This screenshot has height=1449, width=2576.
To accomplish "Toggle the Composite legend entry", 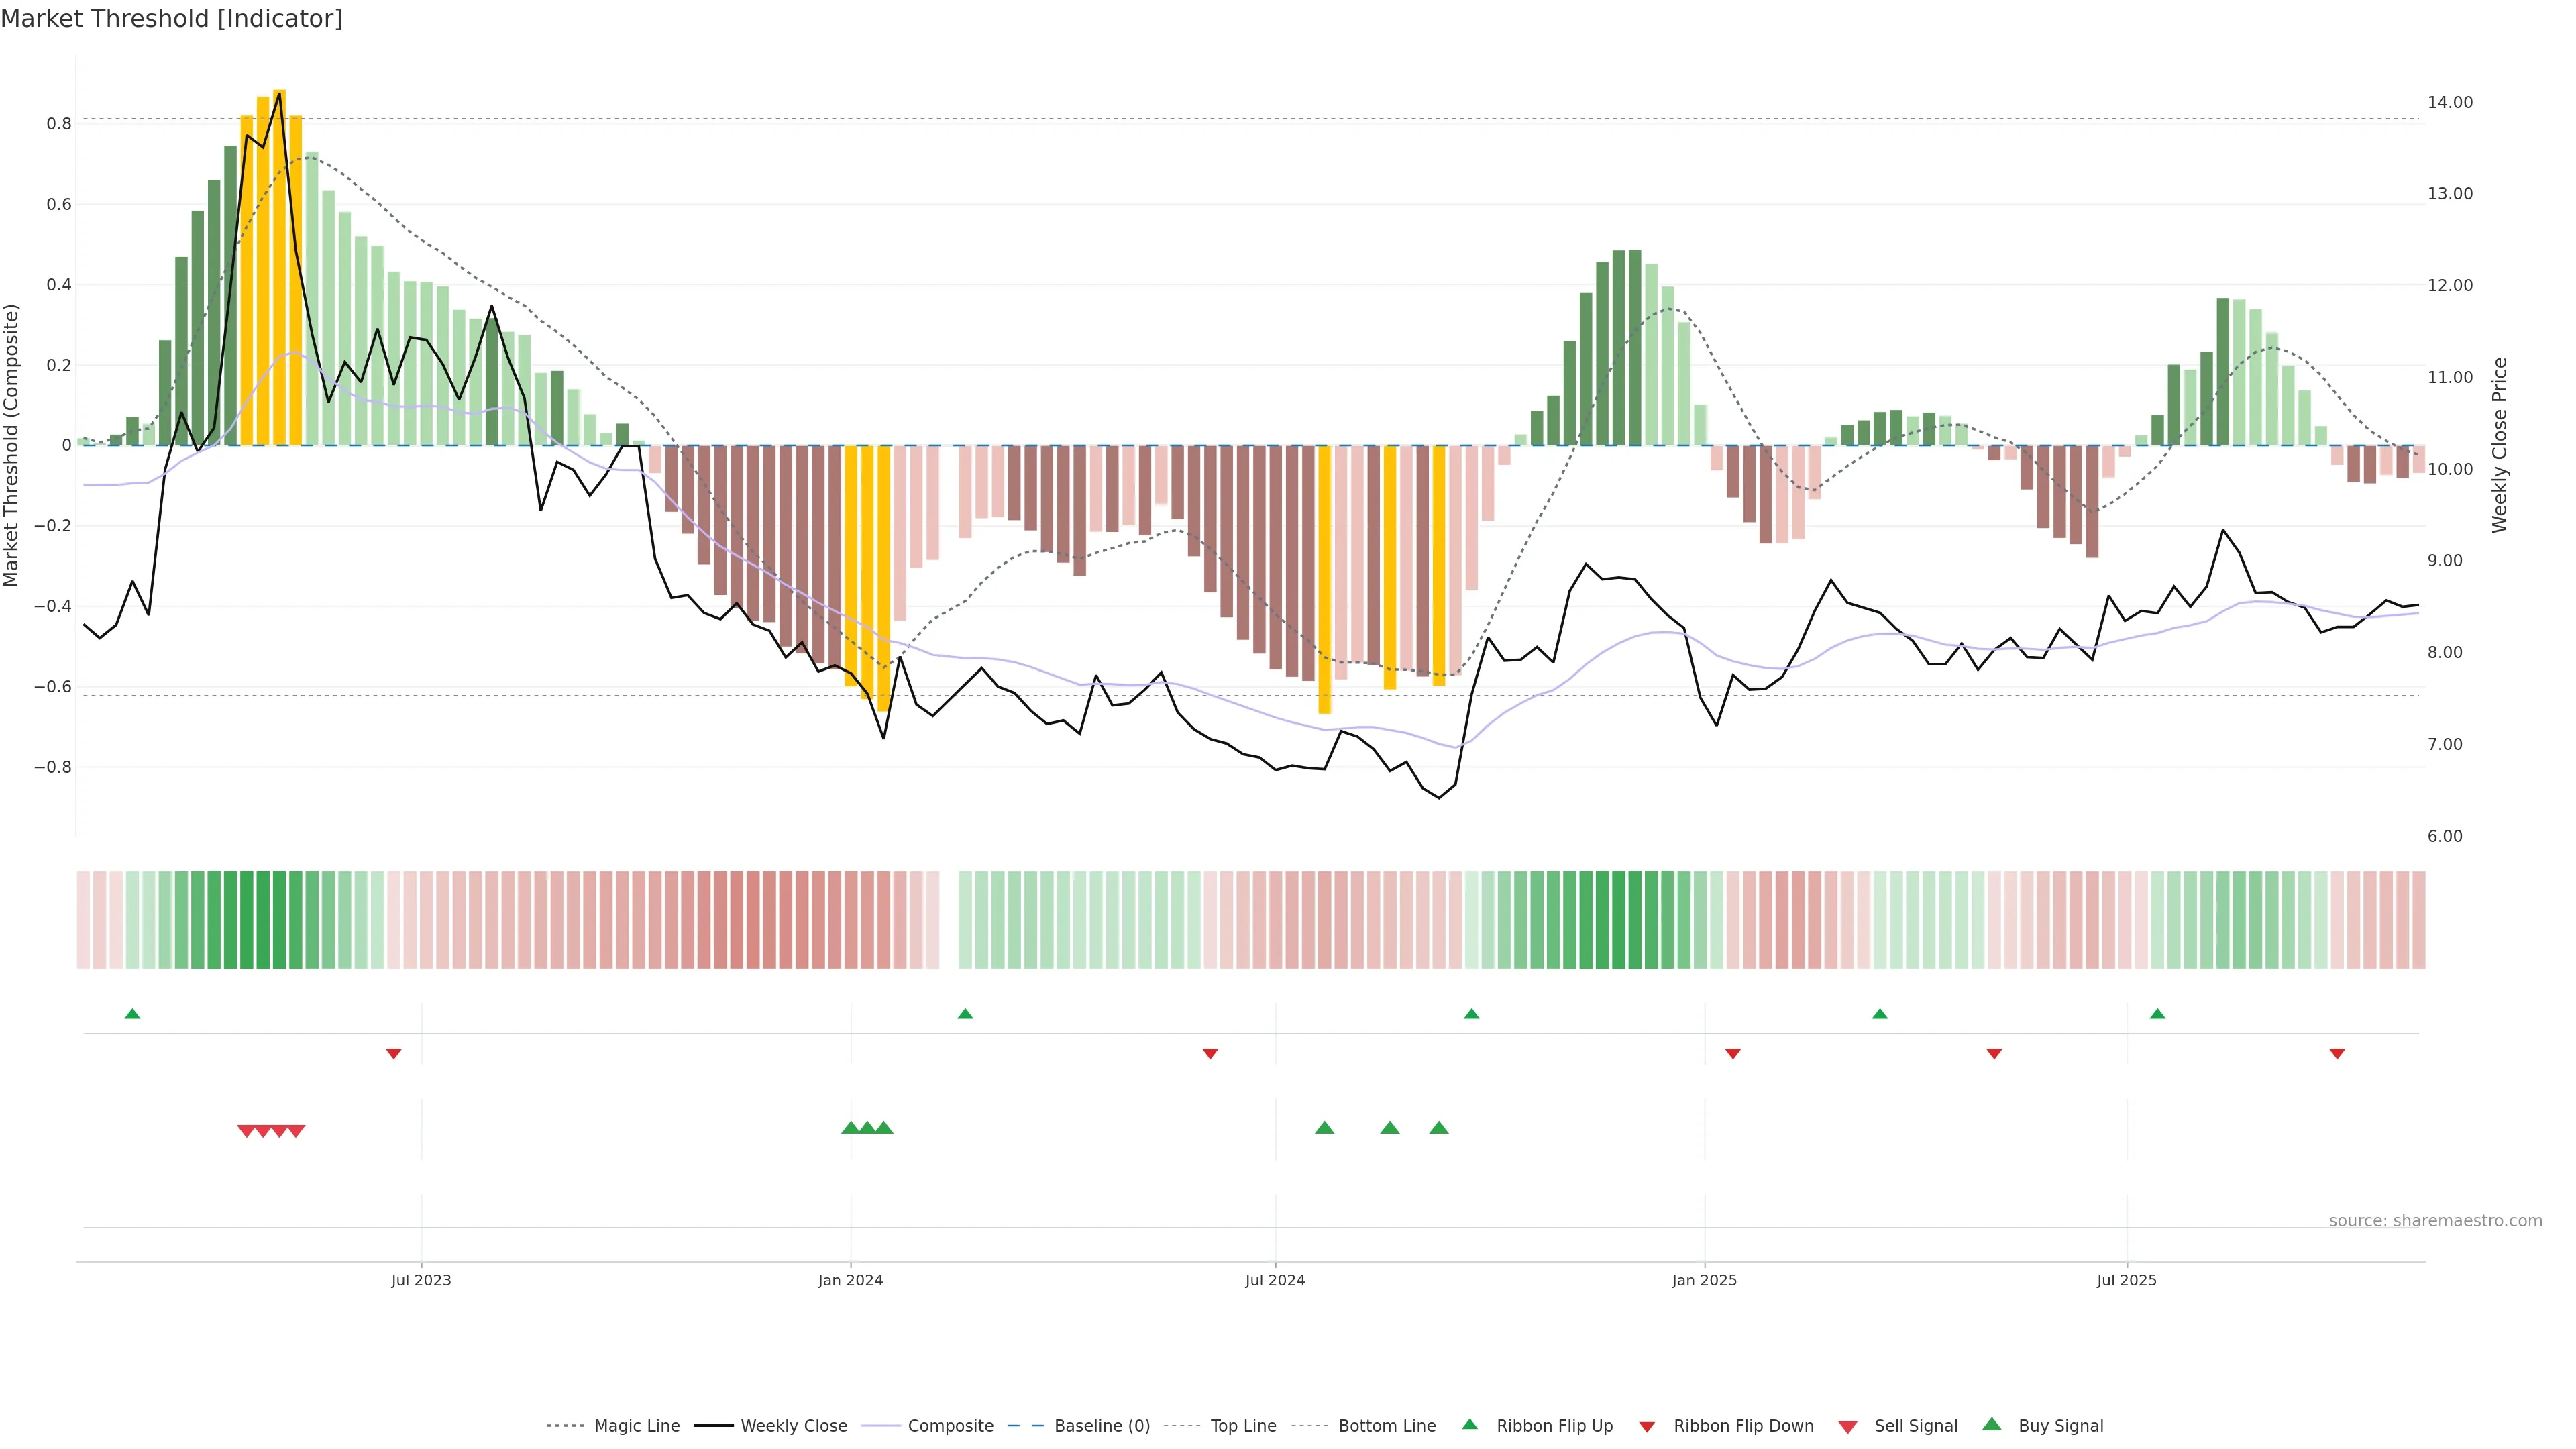I will pyautogui.click(x=950, y=1426).
